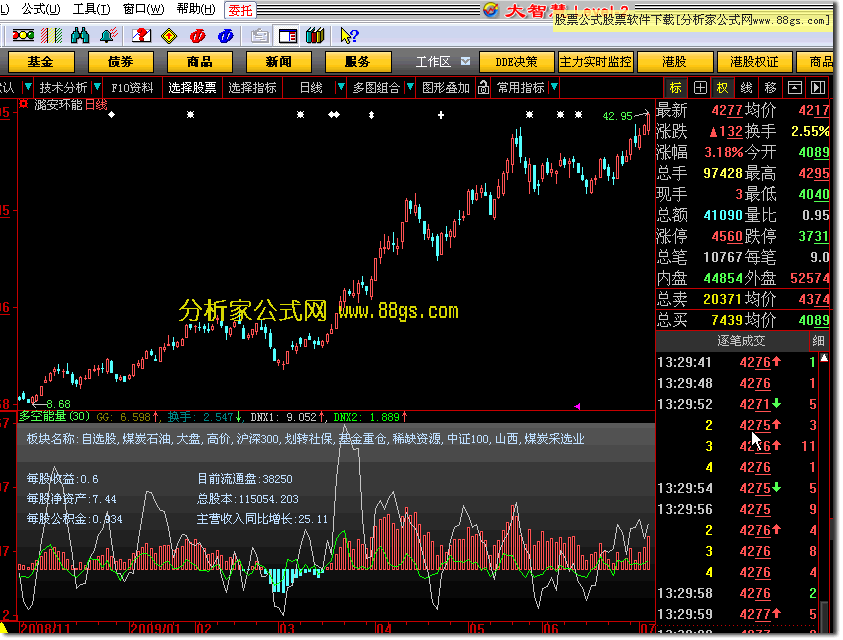Open the 基金 section
Screen dimensions: 843x640
[41, 62]
